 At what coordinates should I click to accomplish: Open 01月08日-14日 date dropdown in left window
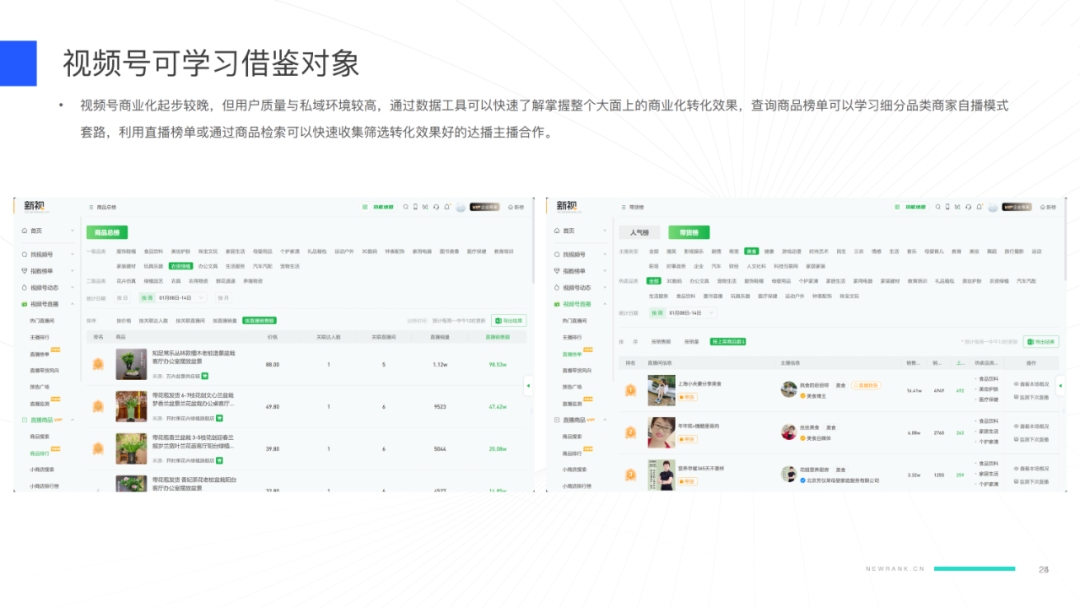(x=182, y=298)
